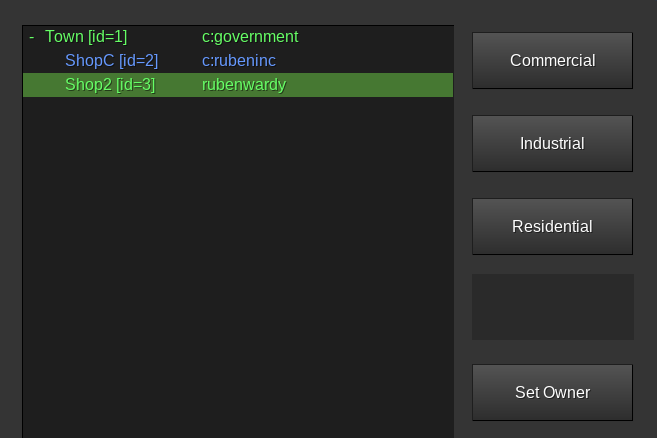
Task: Click the rubenwardy owner entry
Action: pos(244,85)
